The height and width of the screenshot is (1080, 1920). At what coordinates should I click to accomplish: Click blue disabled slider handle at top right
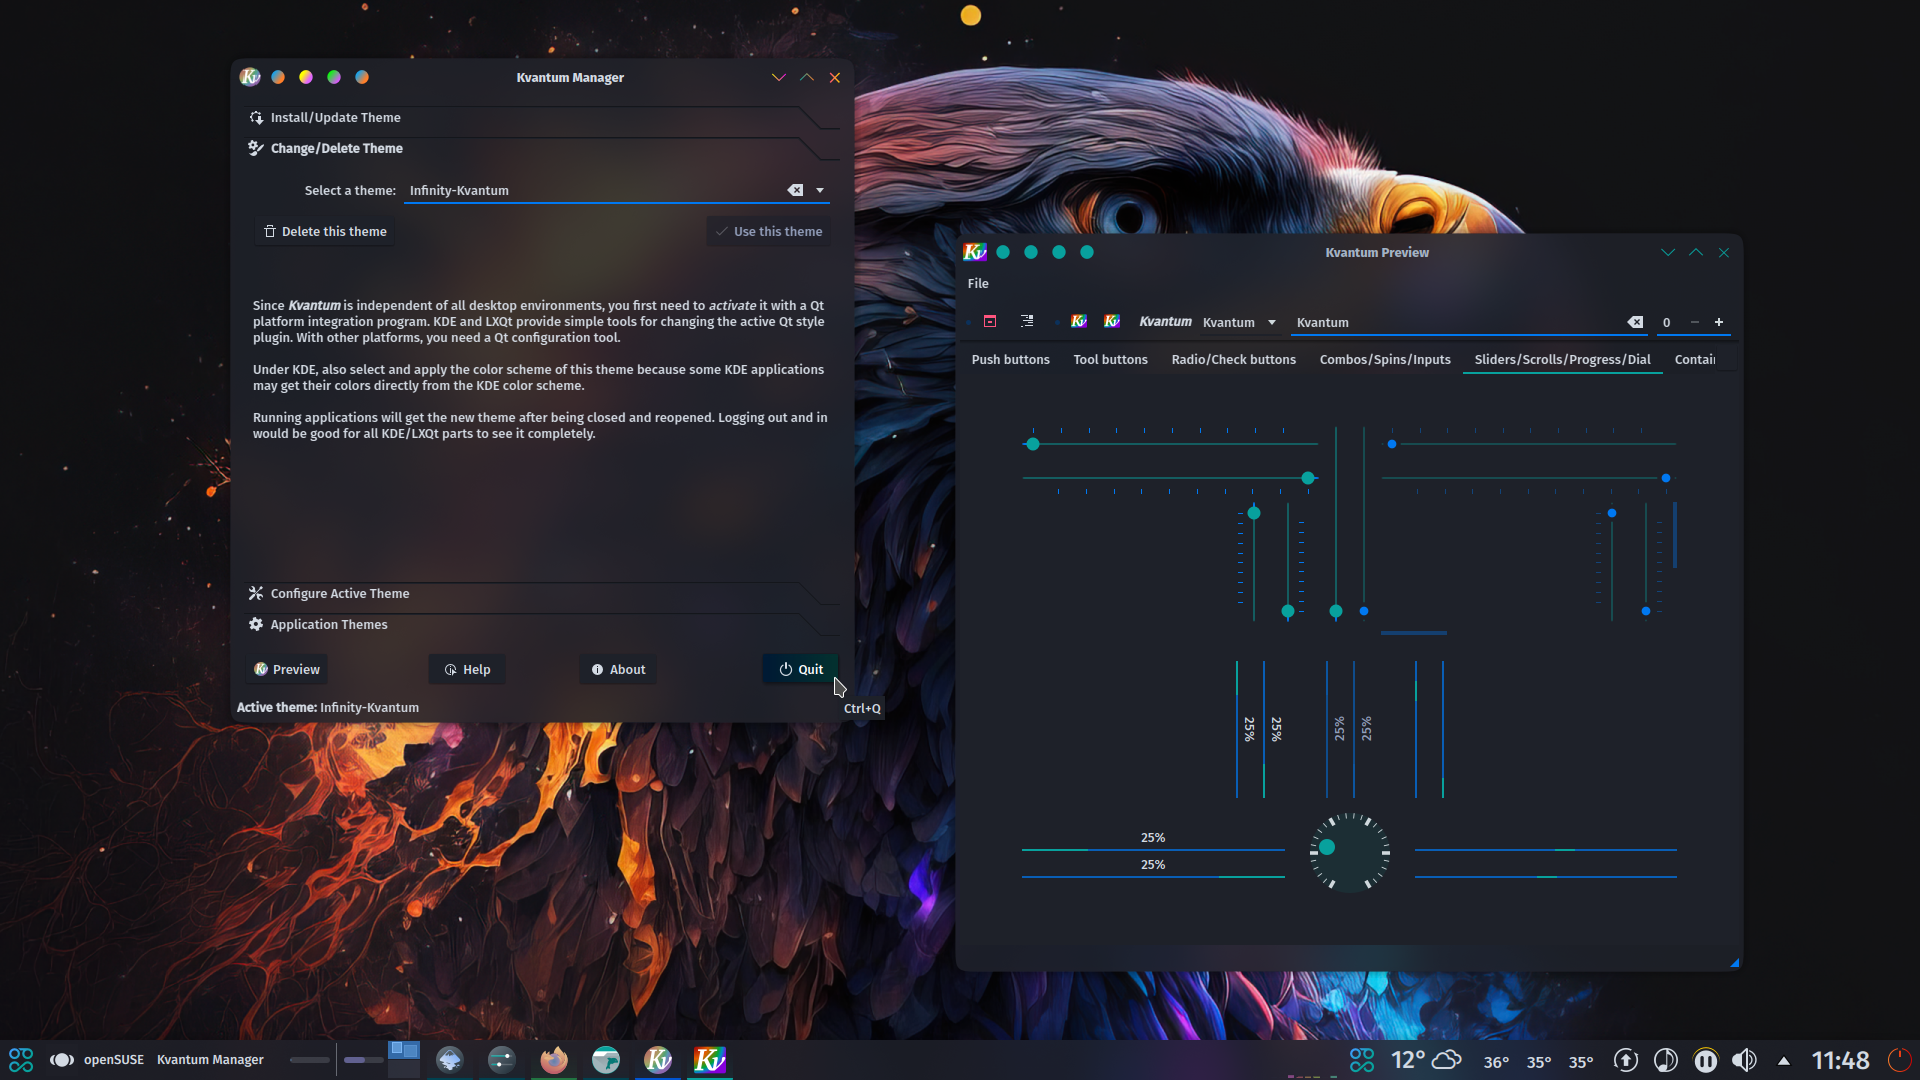pyautogui.click(x=1392, y=444)
